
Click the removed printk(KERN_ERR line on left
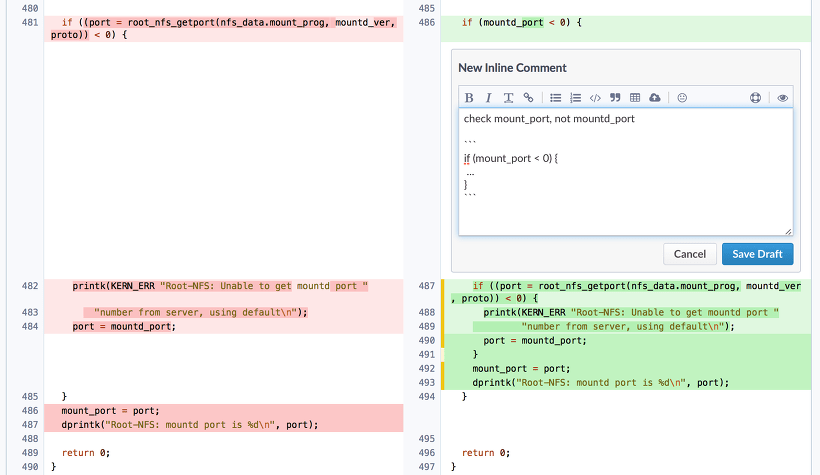coord(220,286)
